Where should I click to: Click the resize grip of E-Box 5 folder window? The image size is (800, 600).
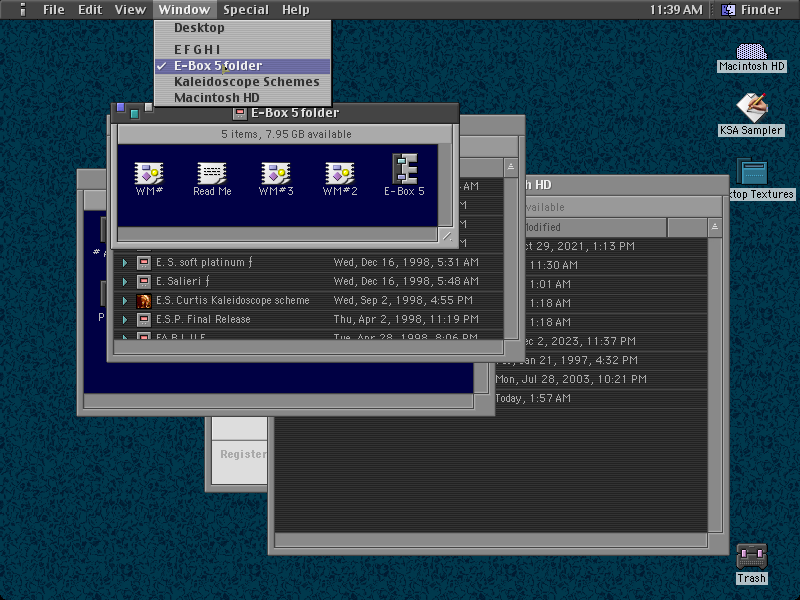coord(445,235)
